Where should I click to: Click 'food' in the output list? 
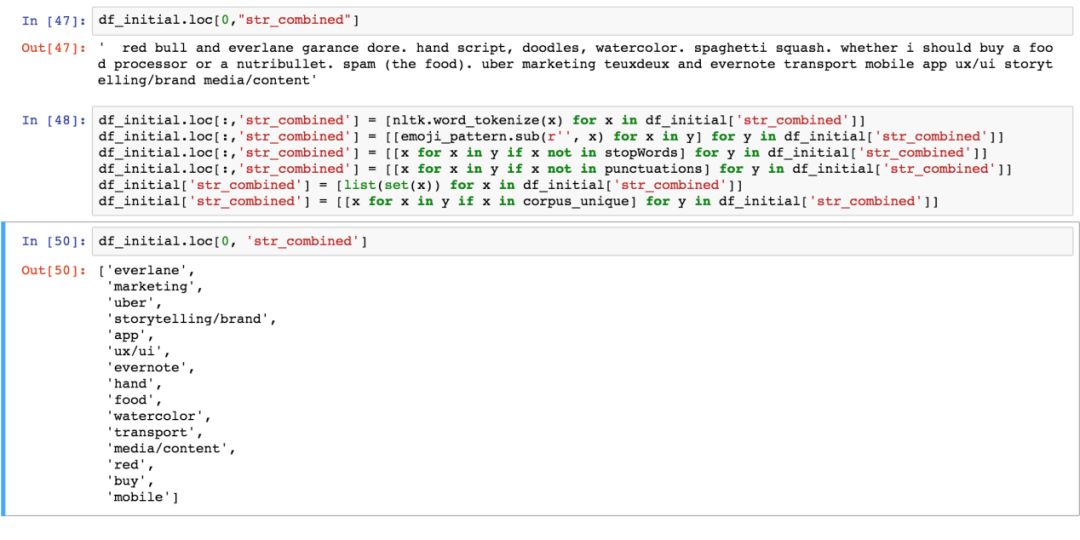tap(134, 400)
